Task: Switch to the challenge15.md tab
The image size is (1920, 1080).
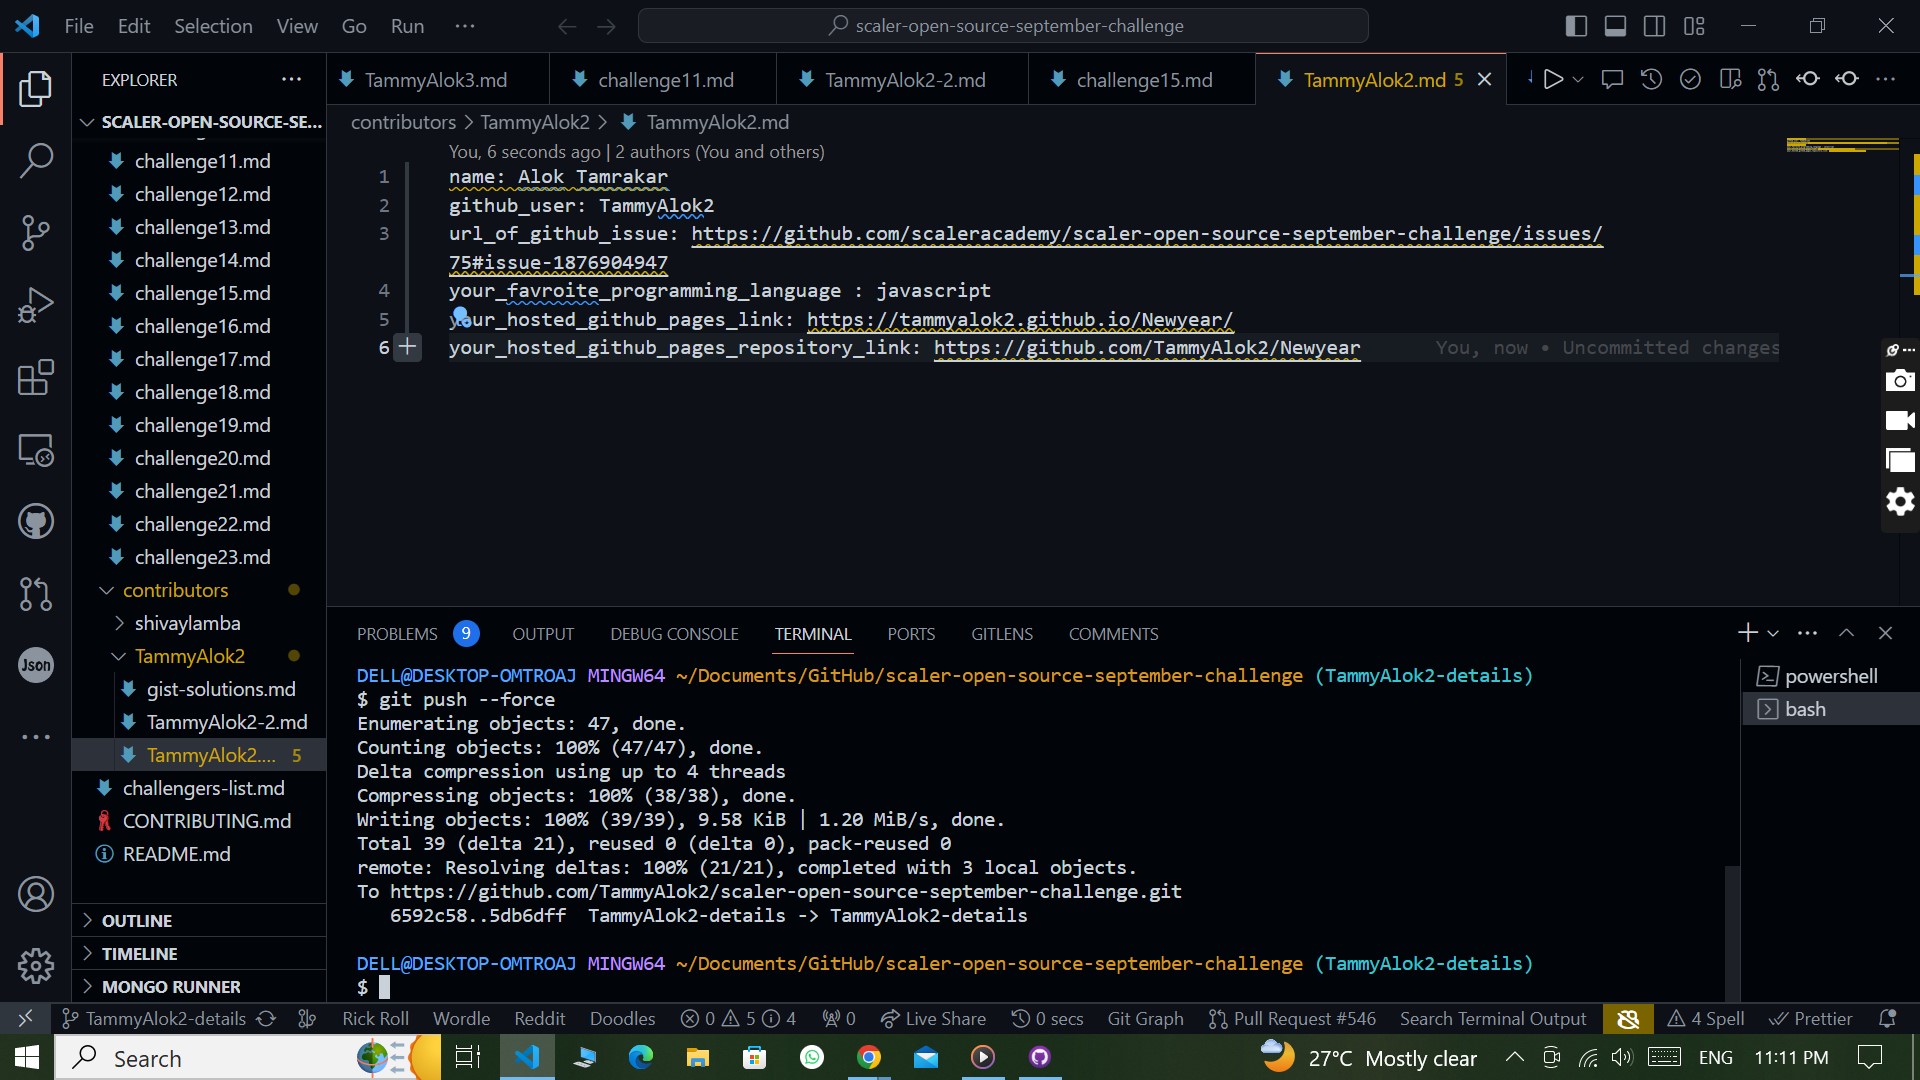Action: click(x=1144, y=79)
